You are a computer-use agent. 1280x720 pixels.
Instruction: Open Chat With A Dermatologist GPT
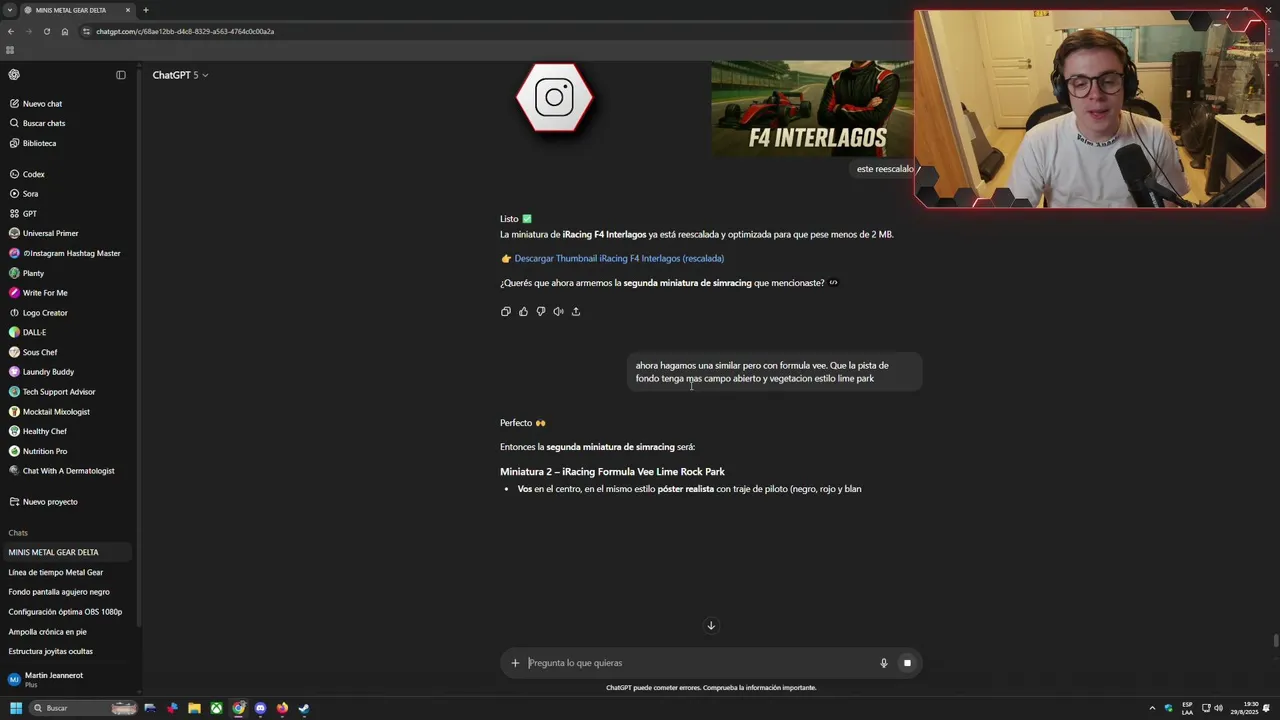pyautogui.click(x=68, y=471)
